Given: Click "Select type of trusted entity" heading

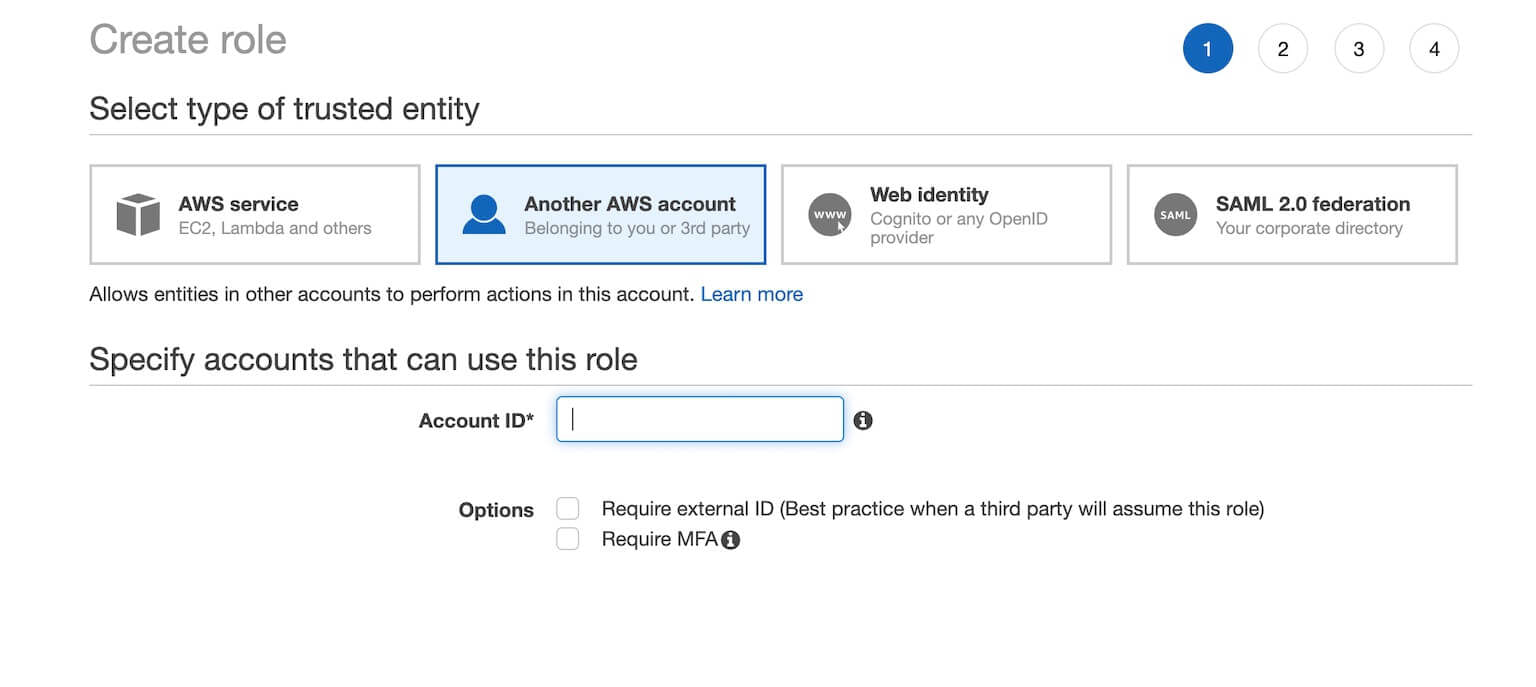Looking at the screenshot, I should pyautogui.click(x=284, y=108).
